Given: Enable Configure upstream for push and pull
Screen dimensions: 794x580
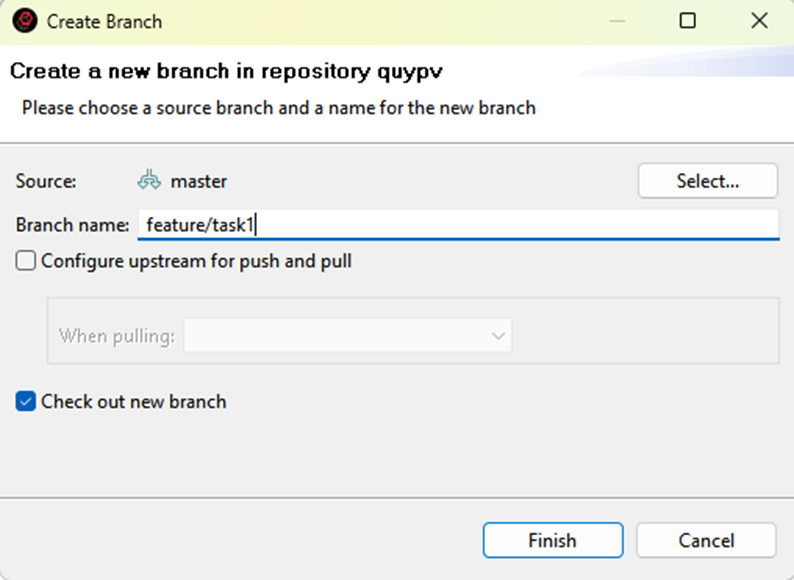Looking at the screenshot, I should (x=27, y=262).
